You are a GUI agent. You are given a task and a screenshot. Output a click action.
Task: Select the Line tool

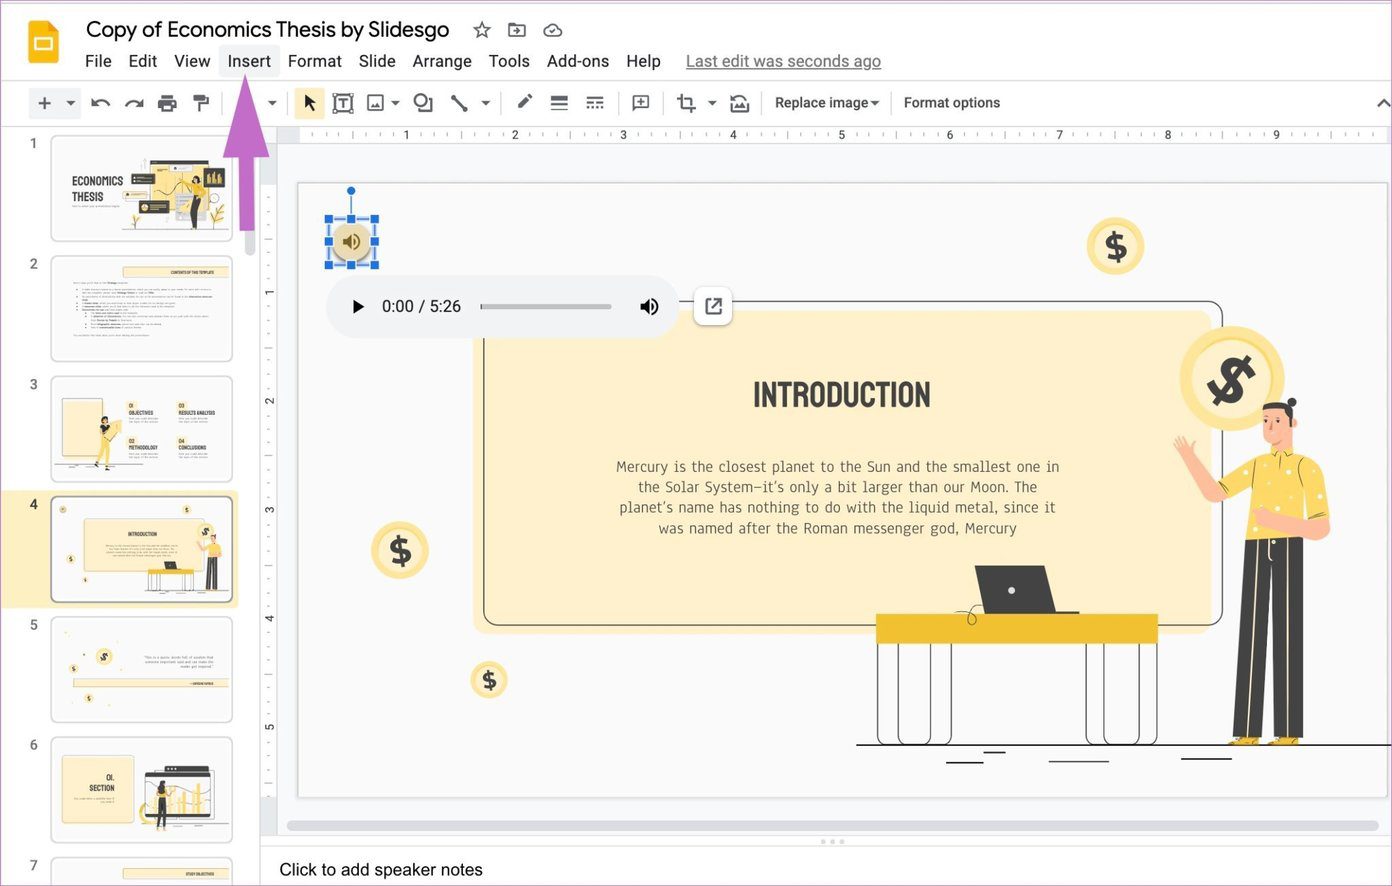[459, 103]
